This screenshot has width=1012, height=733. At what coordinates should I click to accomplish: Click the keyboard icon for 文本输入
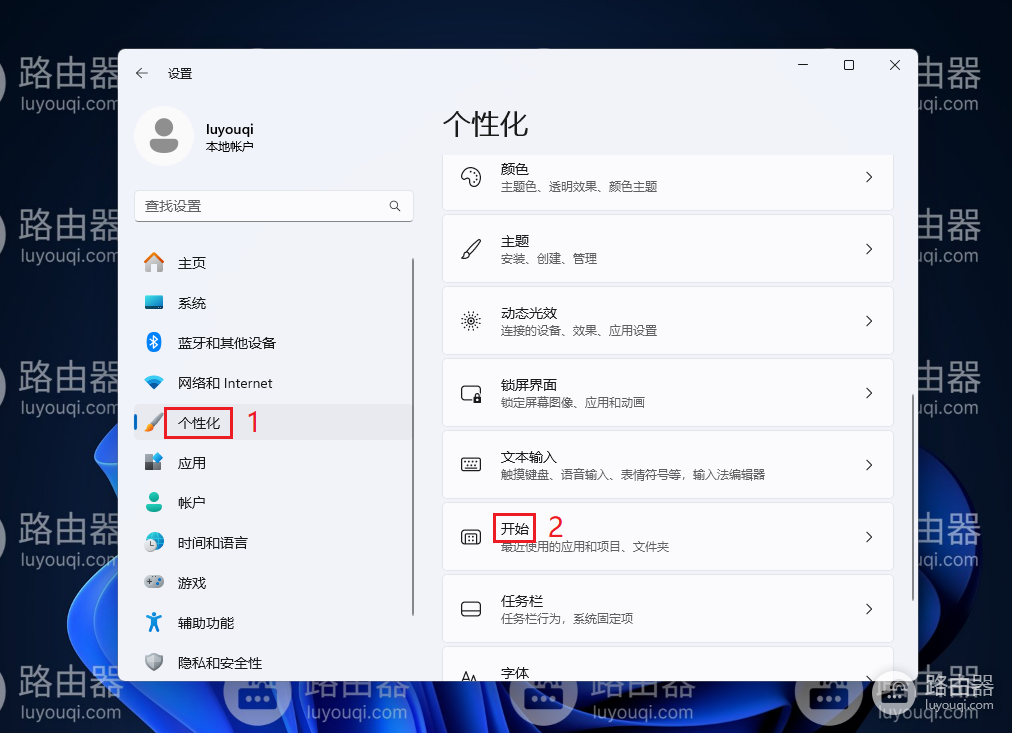pyautogui.click(x=471, y=465)
